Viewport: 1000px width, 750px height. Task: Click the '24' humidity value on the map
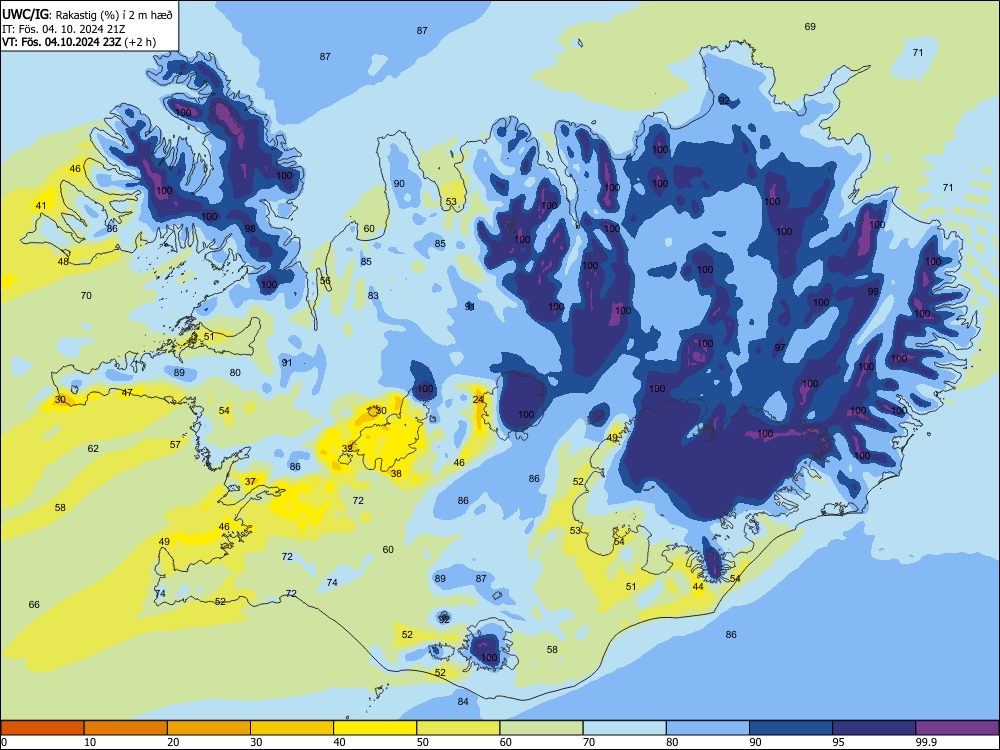click(x=478, y=400)
